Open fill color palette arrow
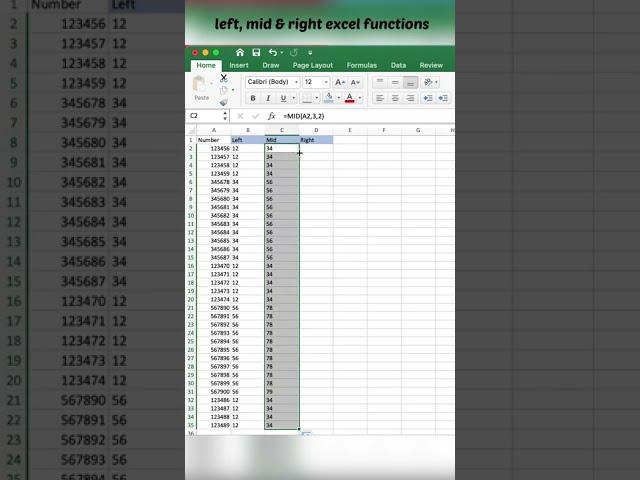640x480 pixels. point(338,98)
